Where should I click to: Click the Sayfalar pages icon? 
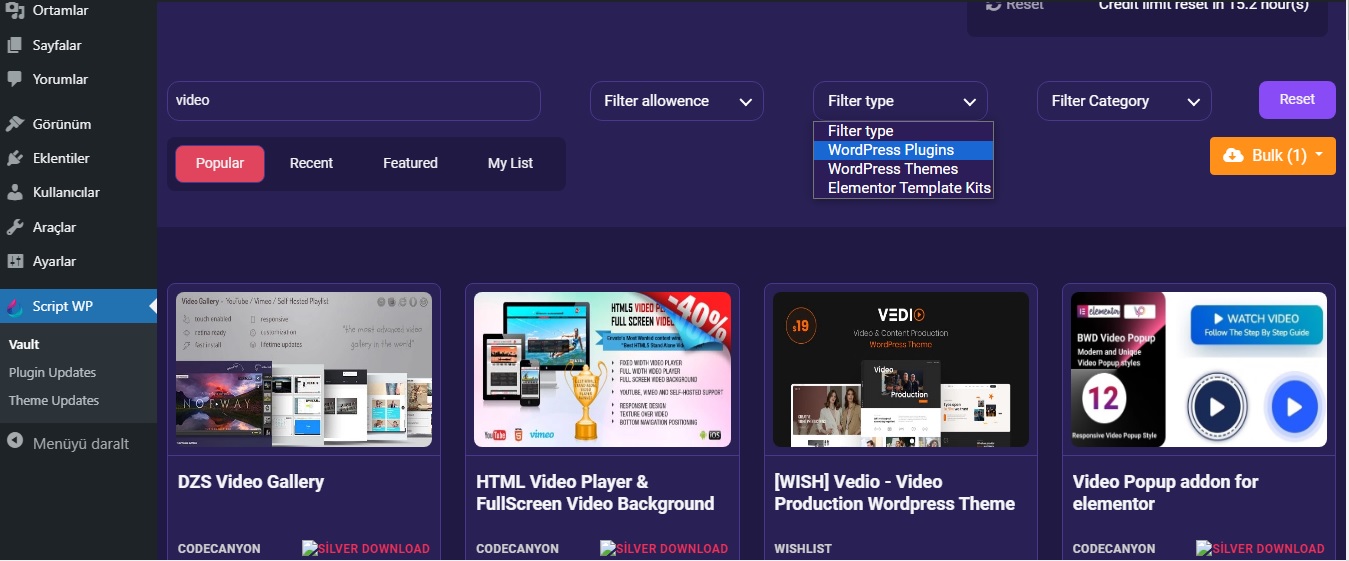15,45
